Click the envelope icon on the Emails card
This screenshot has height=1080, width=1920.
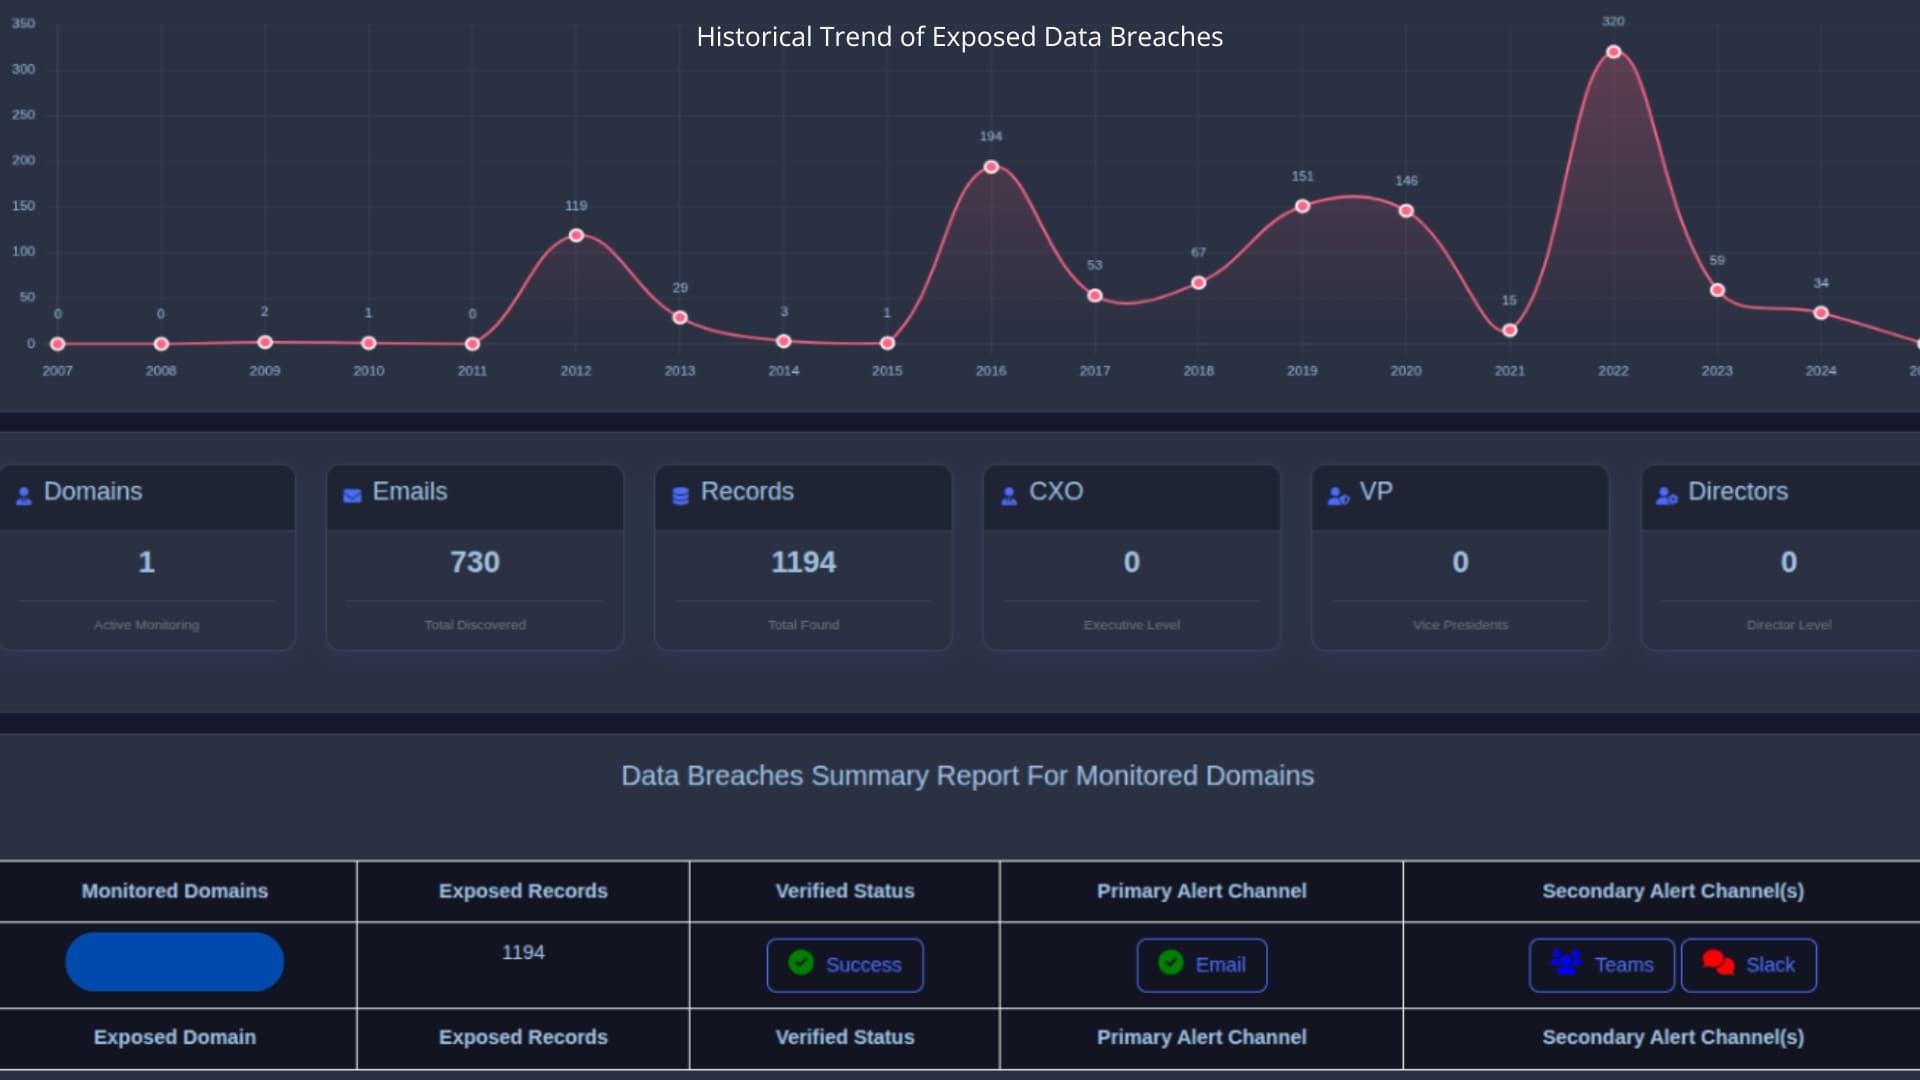351,495
